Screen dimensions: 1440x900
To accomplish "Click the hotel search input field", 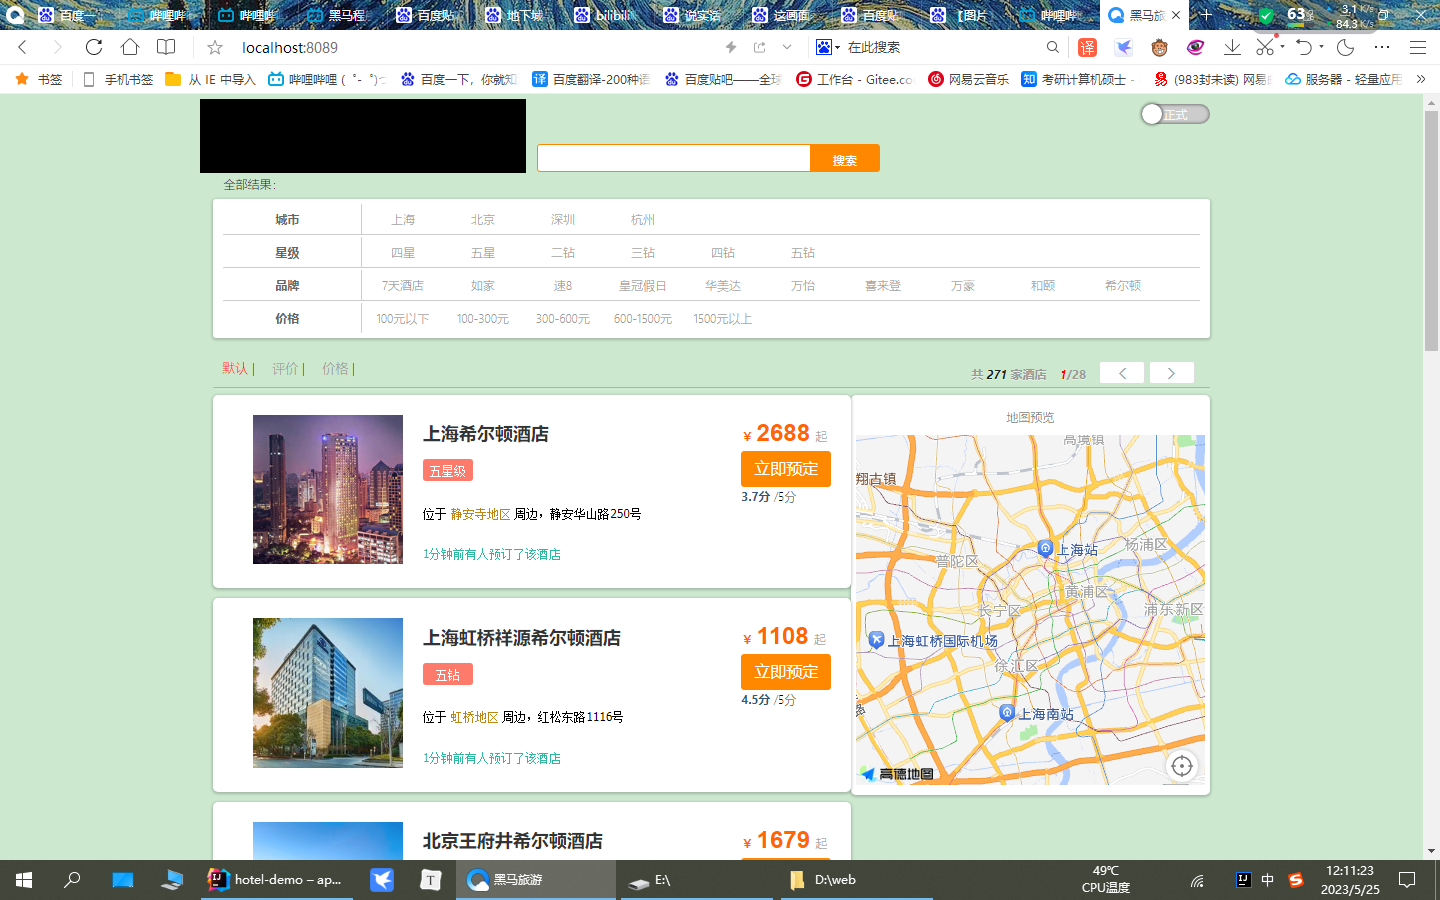I will 673,158.
